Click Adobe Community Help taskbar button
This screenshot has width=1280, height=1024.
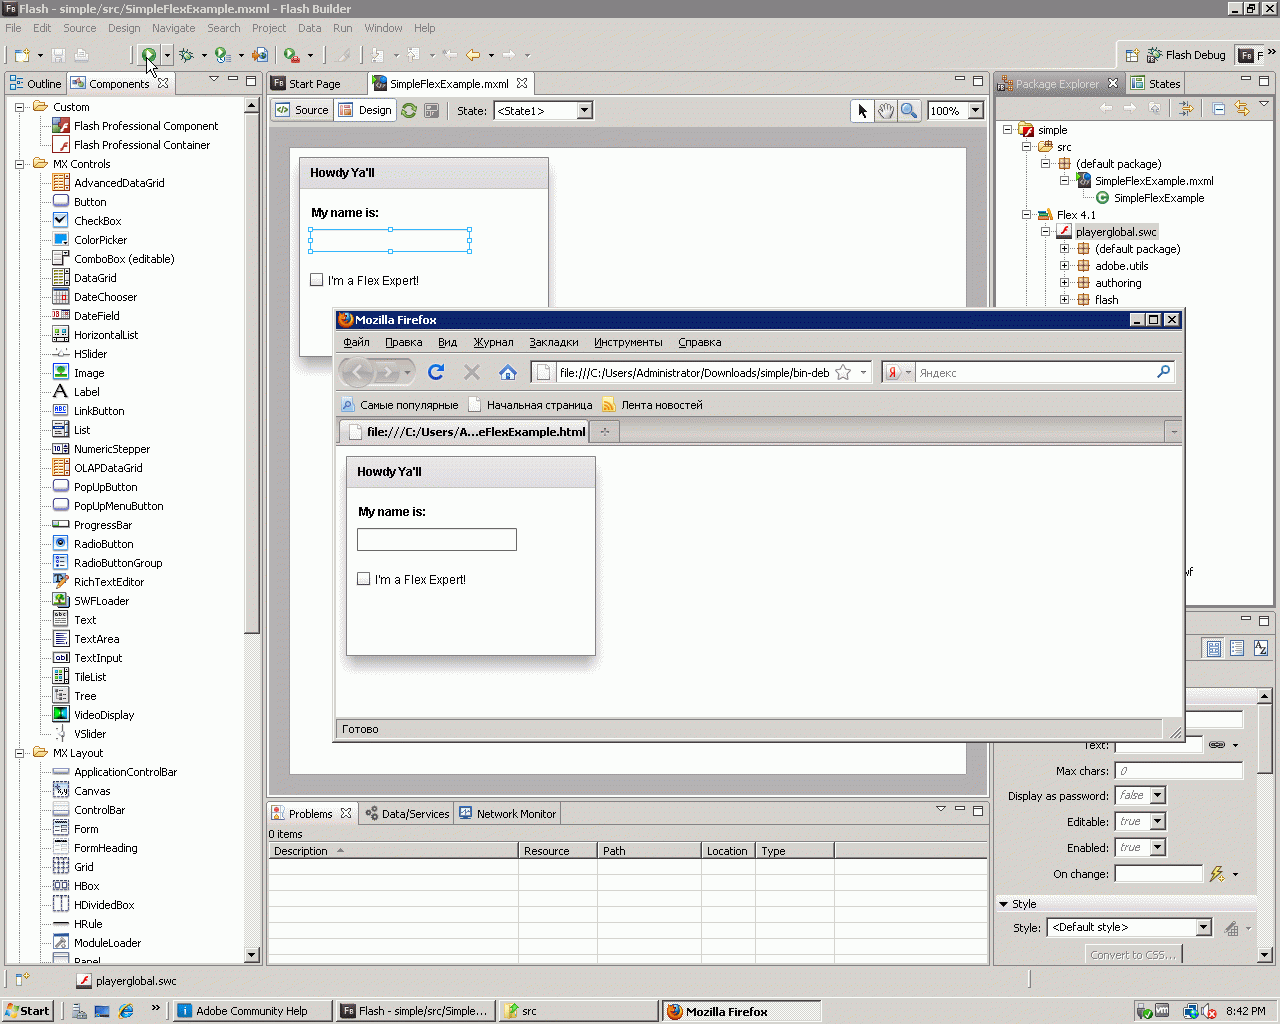pyautogui.click(x=253, y=1011)
